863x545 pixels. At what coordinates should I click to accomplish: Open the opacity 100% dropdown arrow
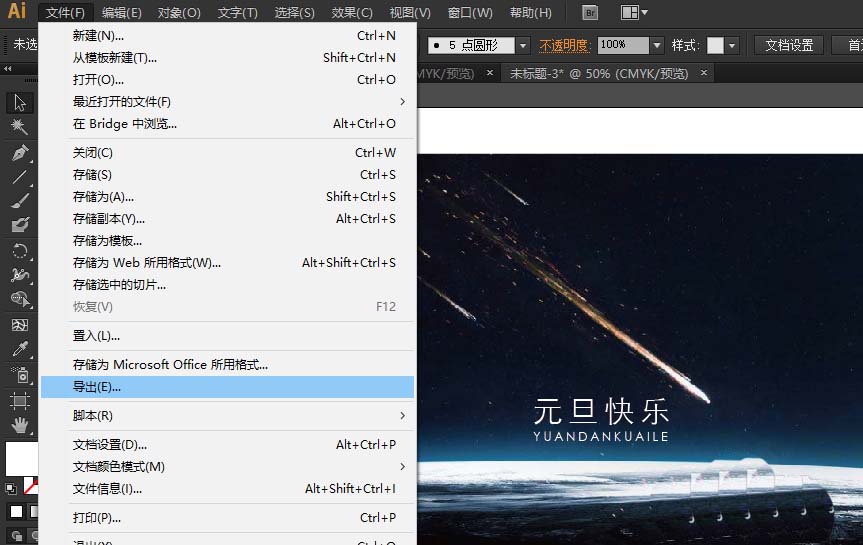[657, 45]
